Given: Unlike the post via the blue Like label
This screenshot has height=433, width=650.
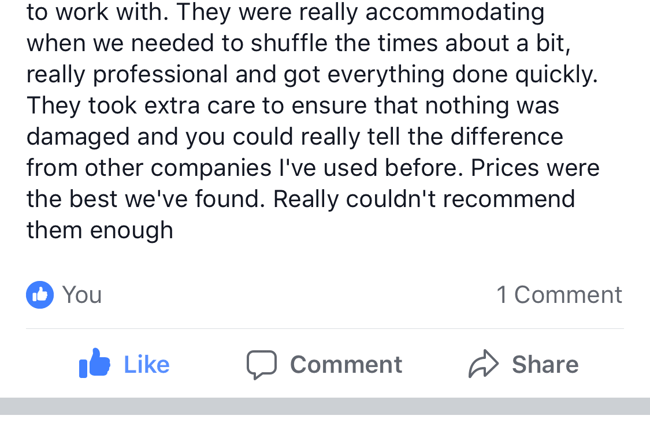Looking at the screenshot, I should pyautogui.click(x=147, y=365).
